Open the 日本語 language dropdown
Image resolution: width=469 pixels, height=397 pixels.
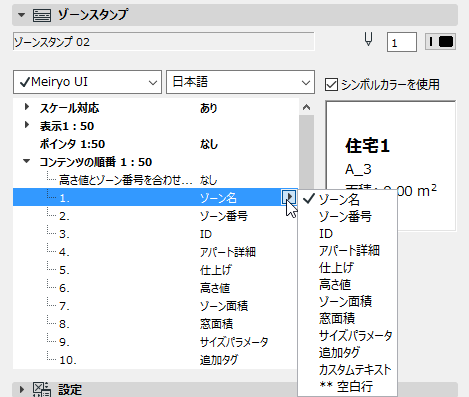[x=240, y=82]
